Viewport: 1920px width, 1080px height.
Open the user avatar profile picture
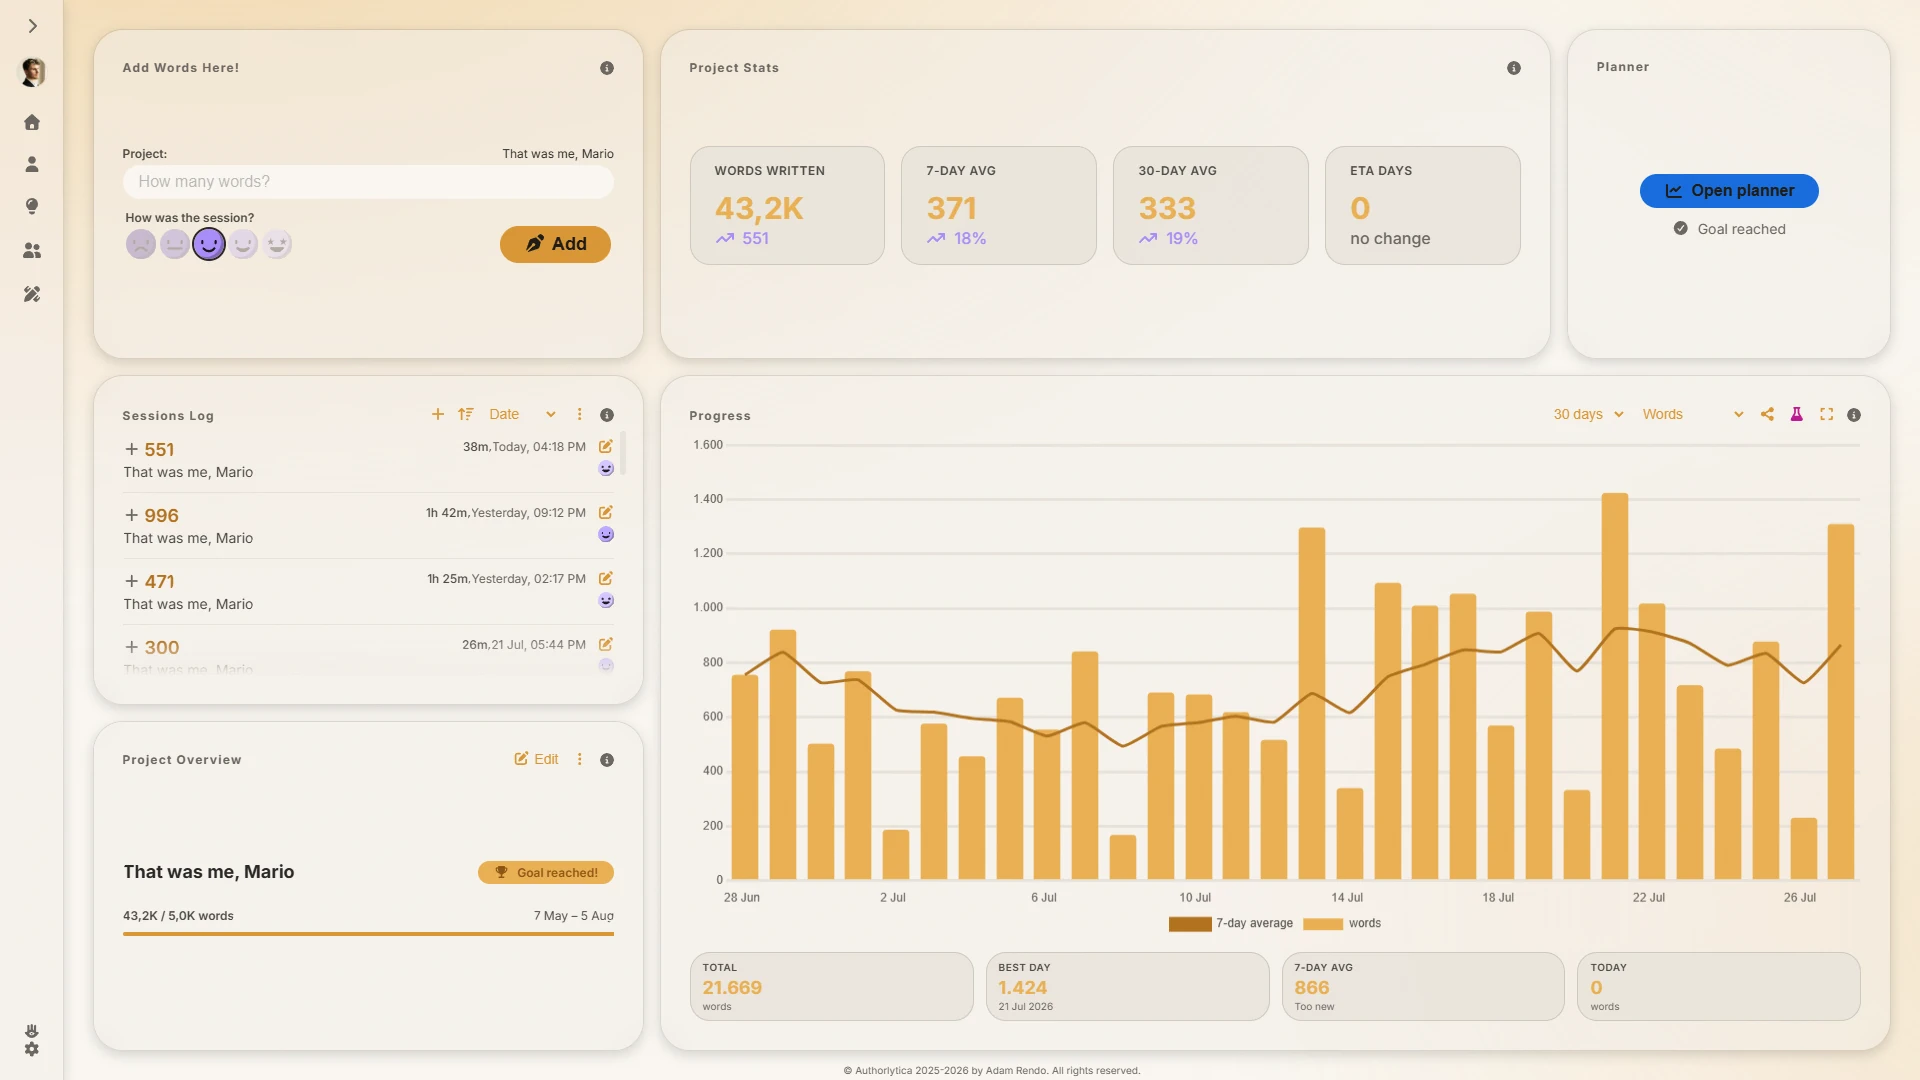(32, 72)
